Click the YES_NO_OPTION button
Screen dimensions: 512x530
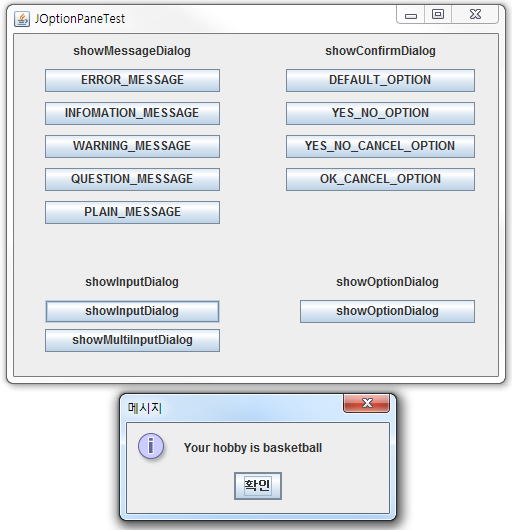(x=380, y=113)
